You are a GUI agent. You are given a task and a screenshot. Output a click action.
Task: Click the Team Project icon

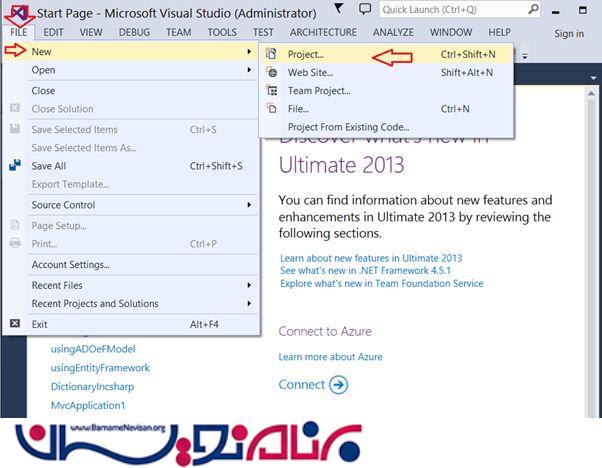(x=272, y=91)
